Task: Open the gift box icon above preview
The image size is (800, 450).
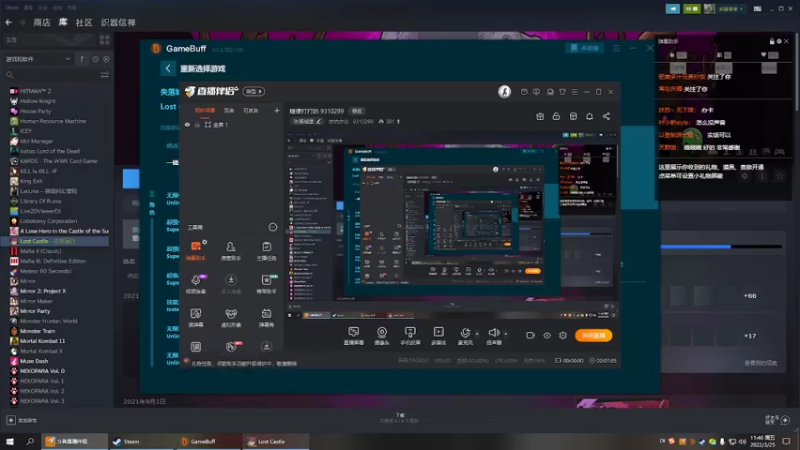Action: click(540, 116)
